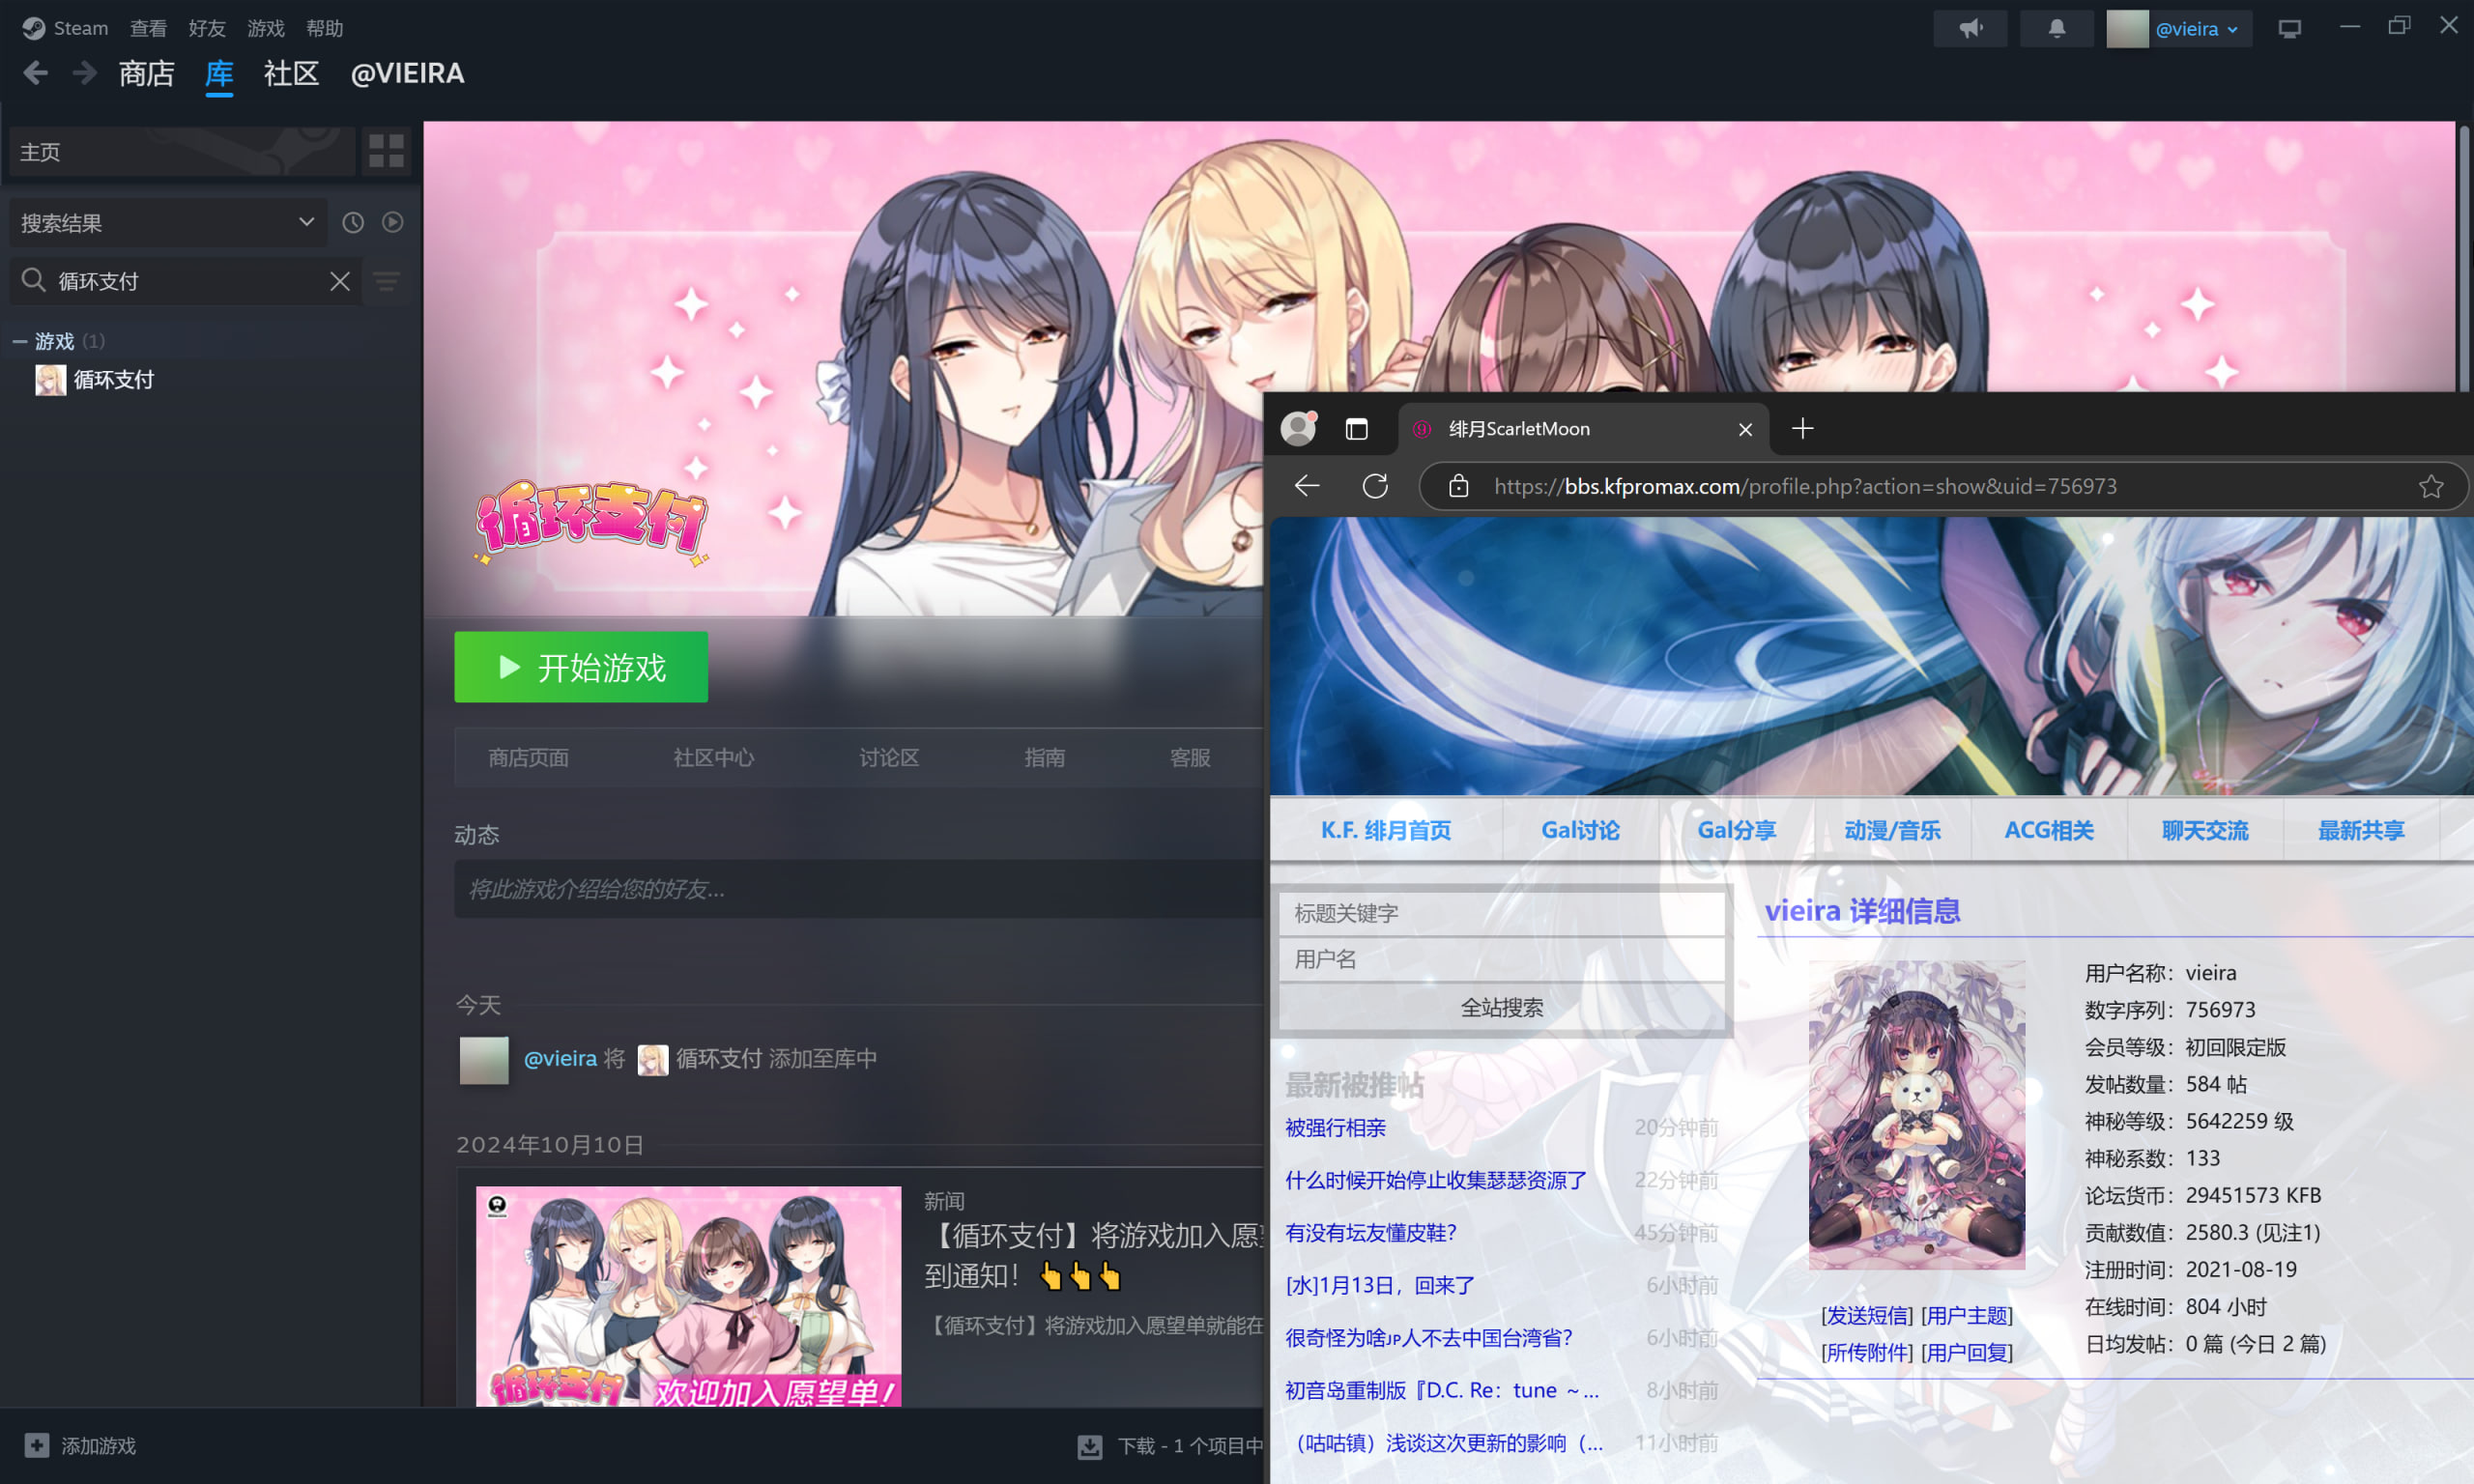The height and width of the screenshot is (1484, 2474).
Task: Open advanced library filter options icon
Action: (387, 282)
